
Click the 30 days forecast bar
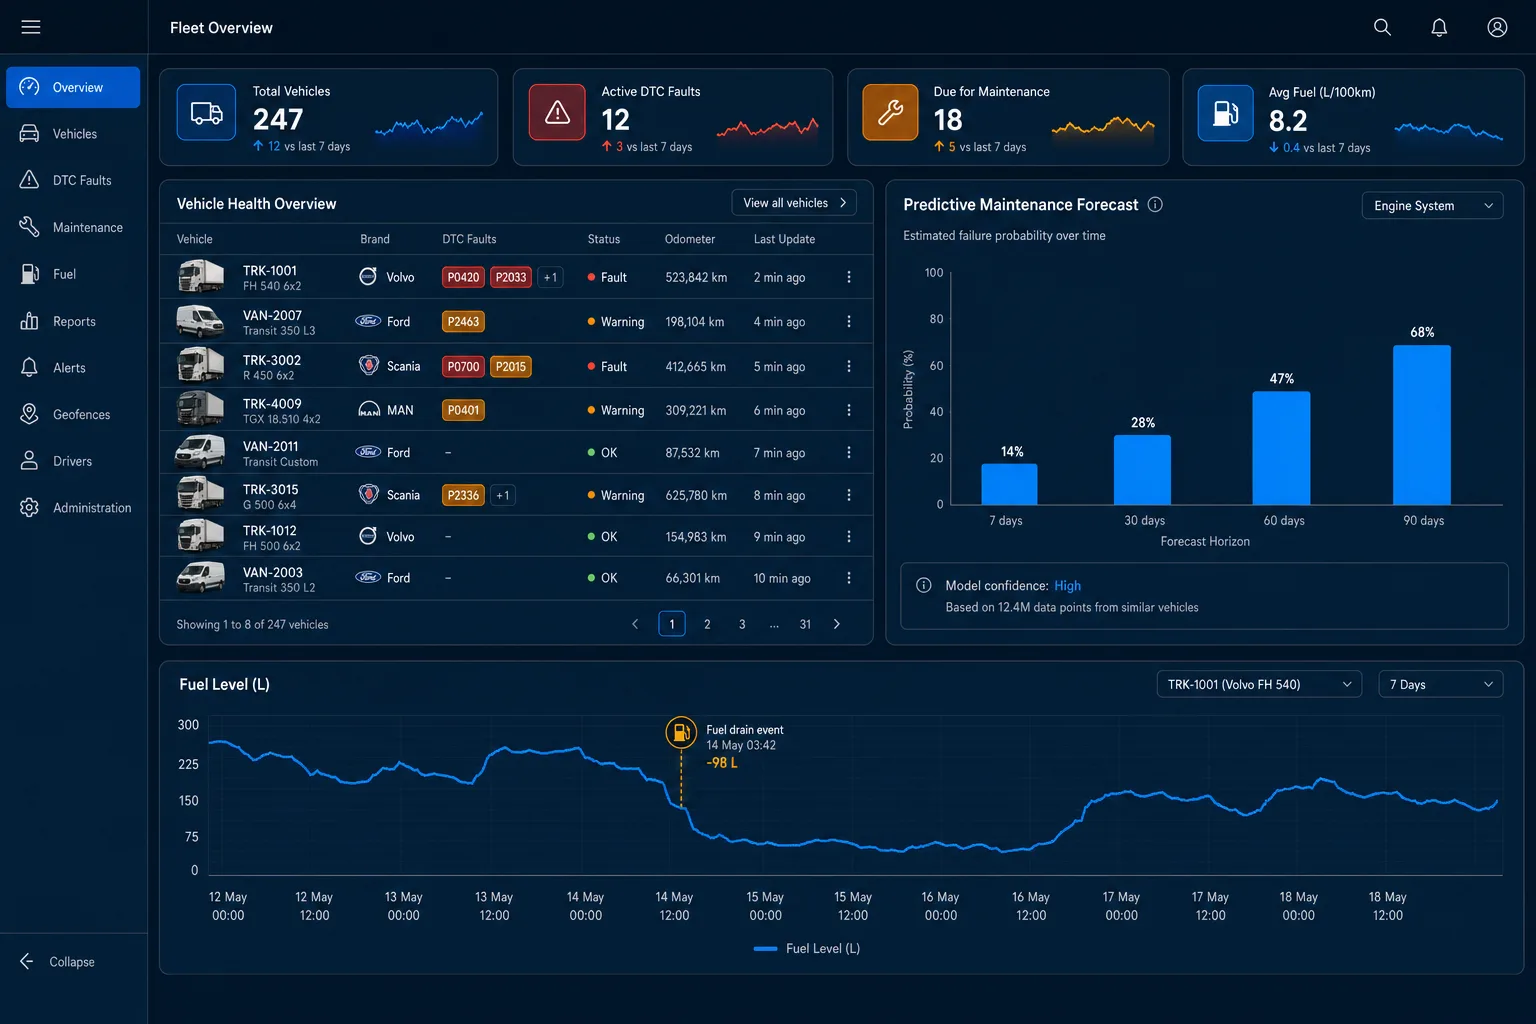tap(1142, 470)
